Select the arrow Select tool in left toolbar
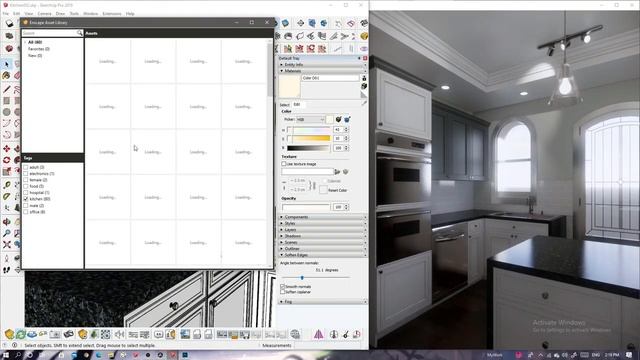This screenshot has width=640, height=360. pos(7,64)
